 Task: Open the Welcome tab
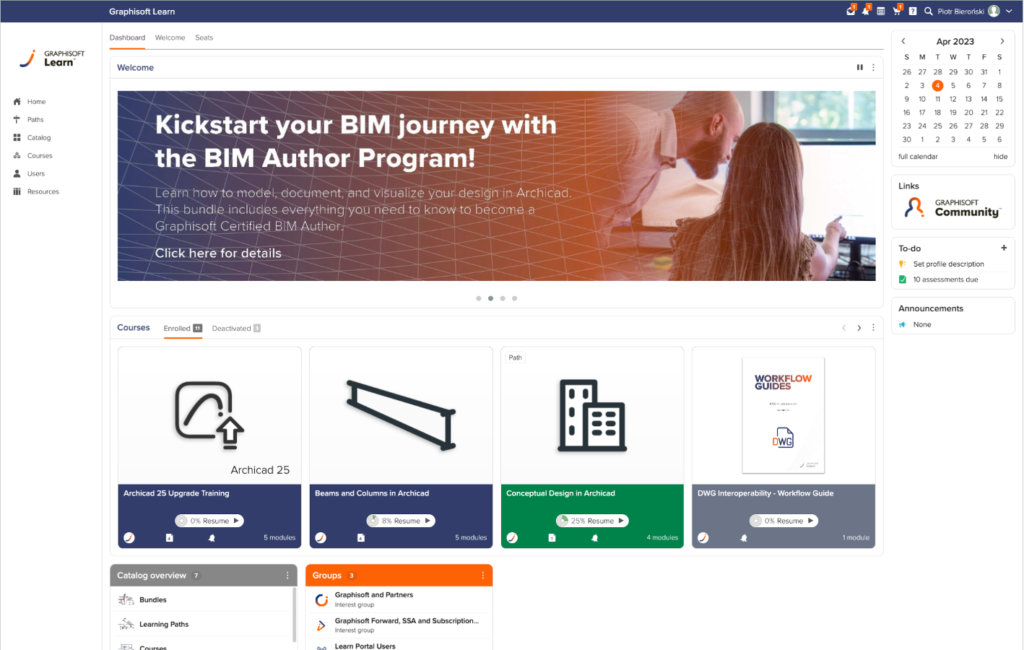(x=170, y=37)
